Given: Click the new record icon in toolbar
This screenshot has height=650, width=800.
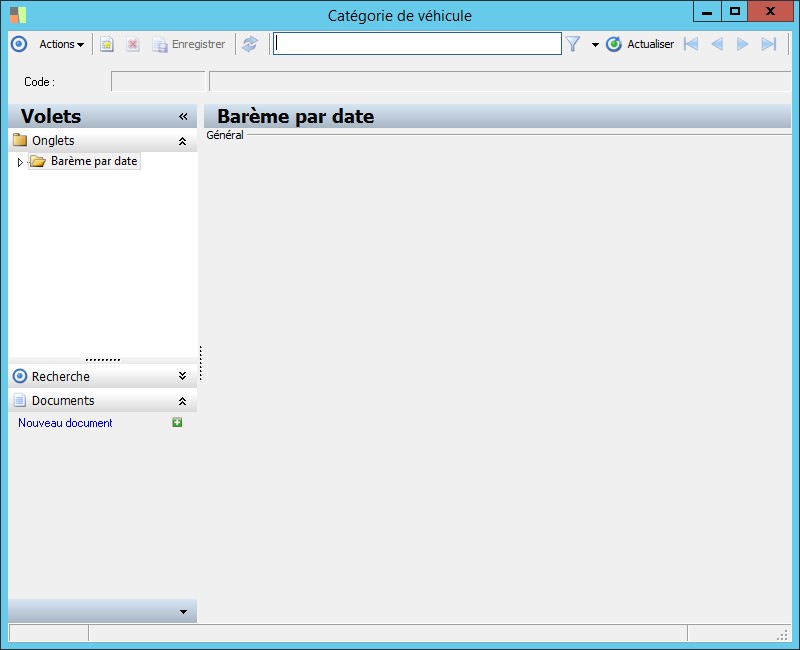Looking at the screenshot, I should (x=107, y=44).
